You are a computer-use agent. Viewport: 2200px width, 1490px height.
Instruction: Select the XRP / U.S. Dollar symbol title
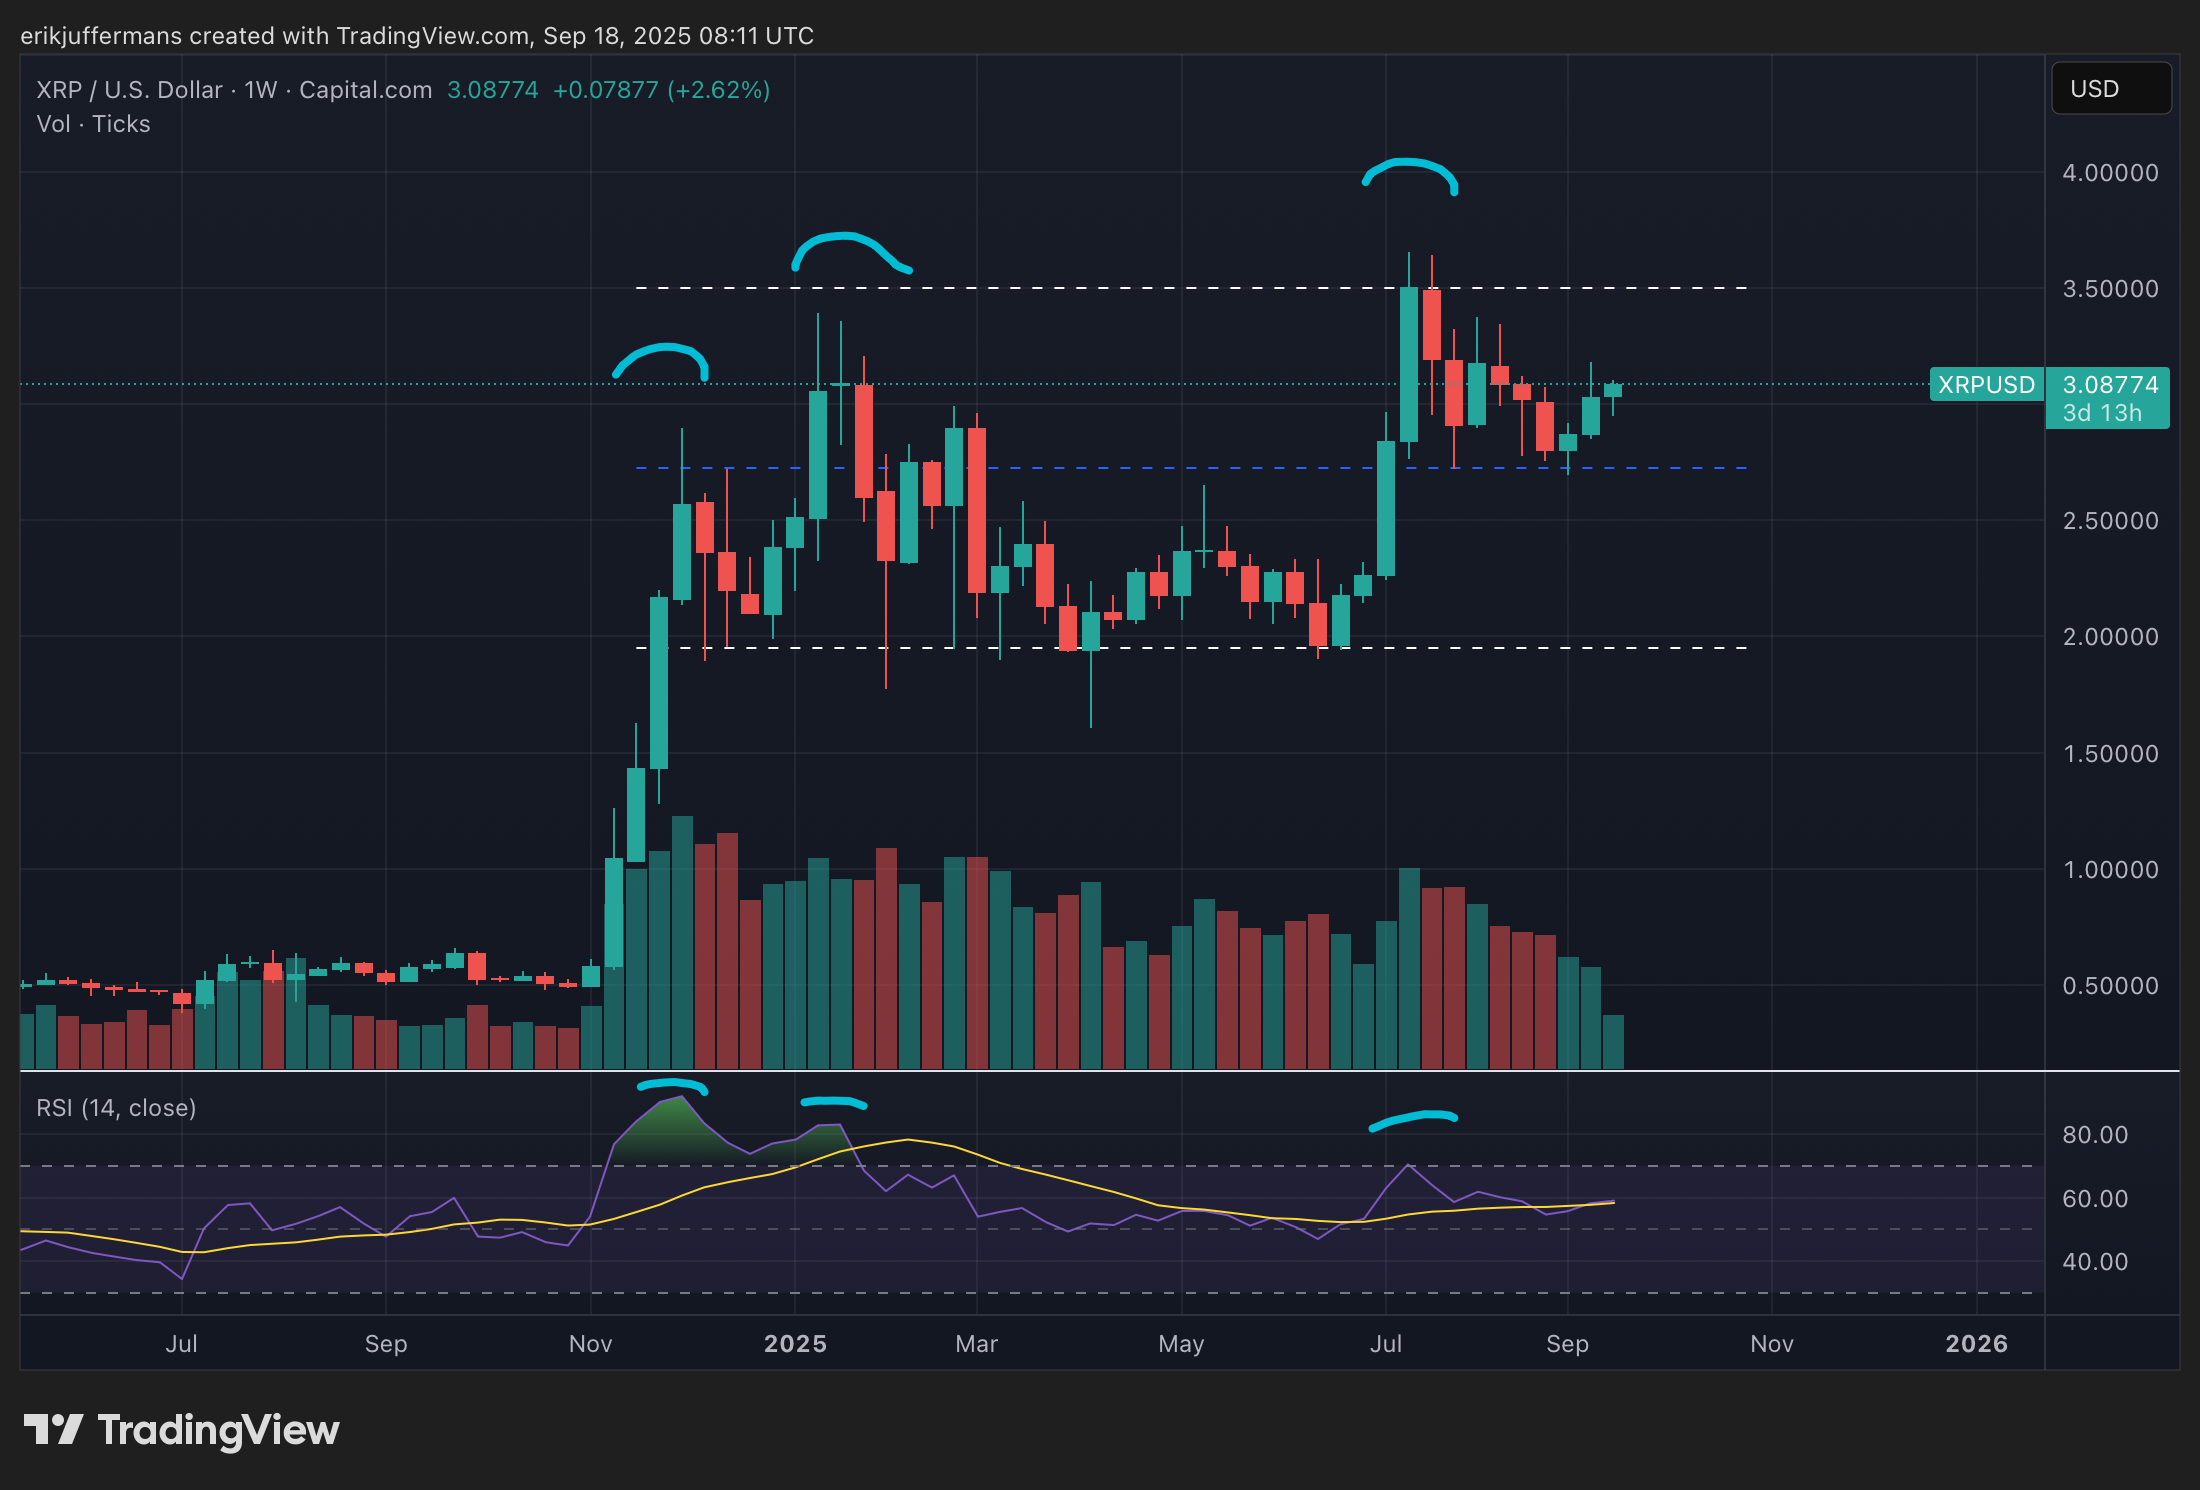point(130,90)
